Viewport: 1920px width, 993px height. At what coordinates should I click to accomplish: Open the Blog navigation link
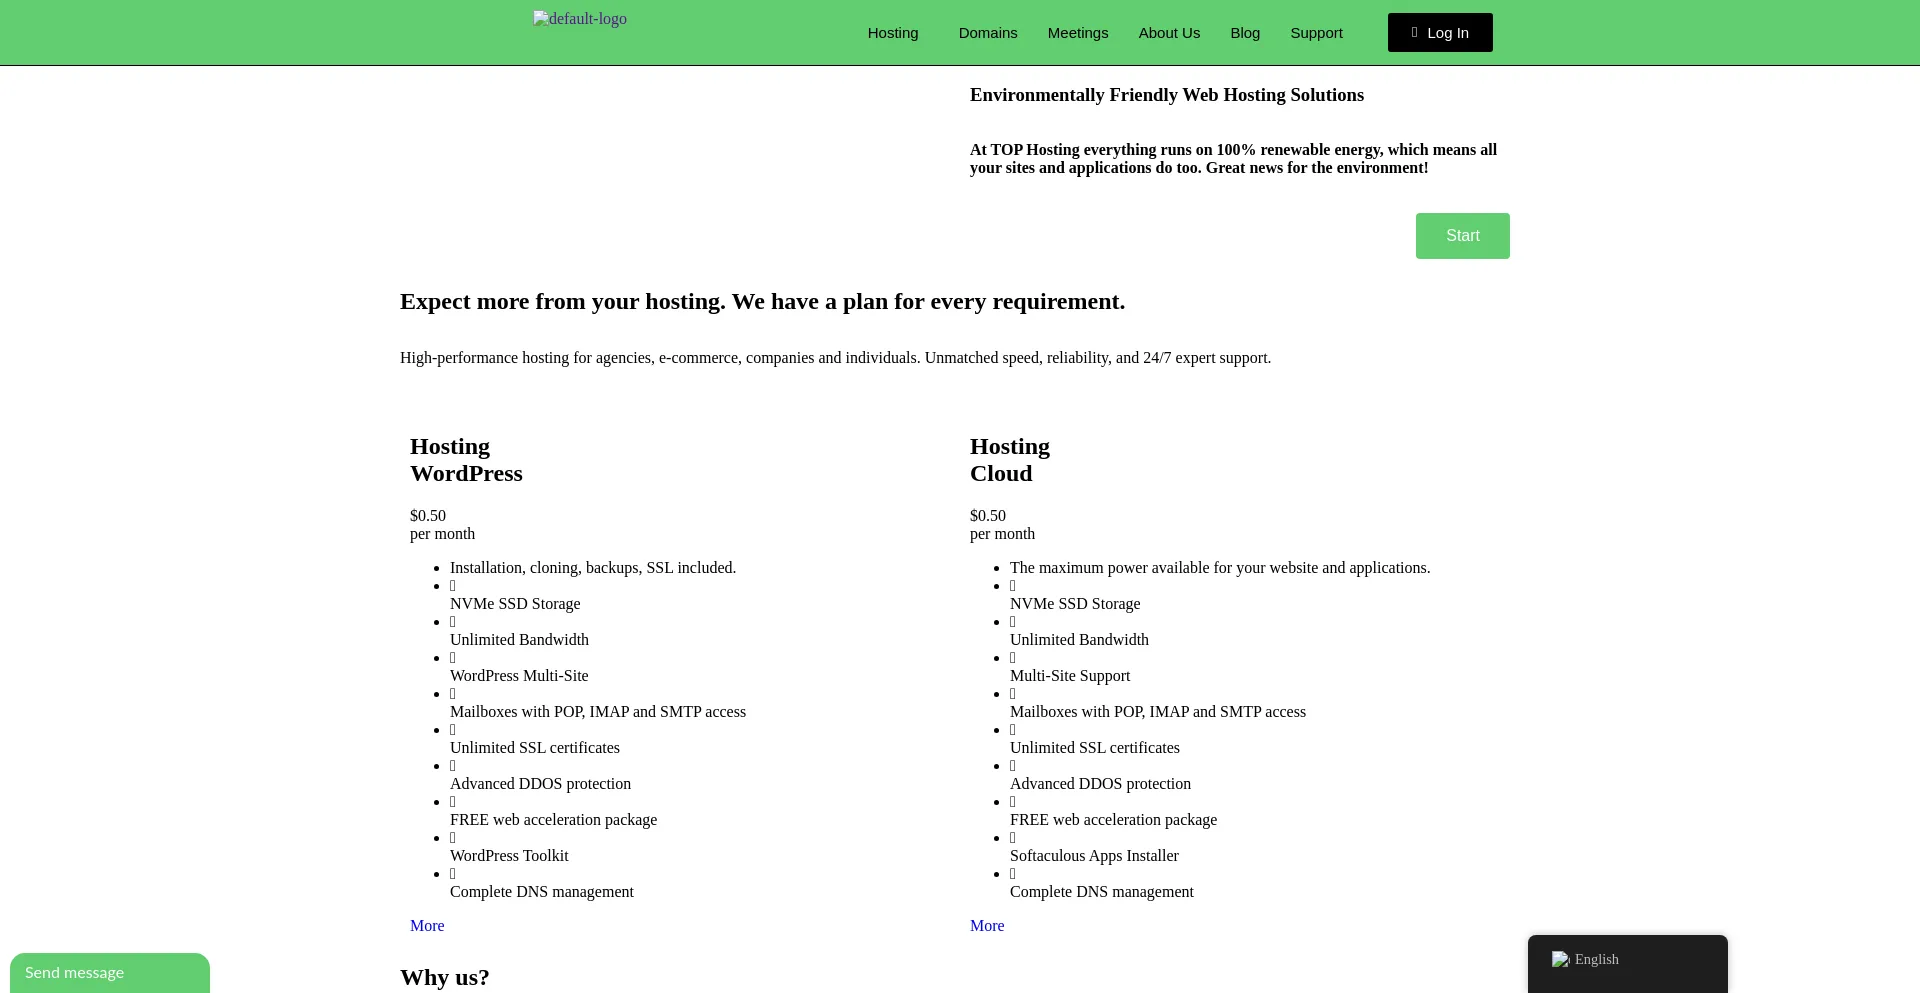[x=1245, y=33]
